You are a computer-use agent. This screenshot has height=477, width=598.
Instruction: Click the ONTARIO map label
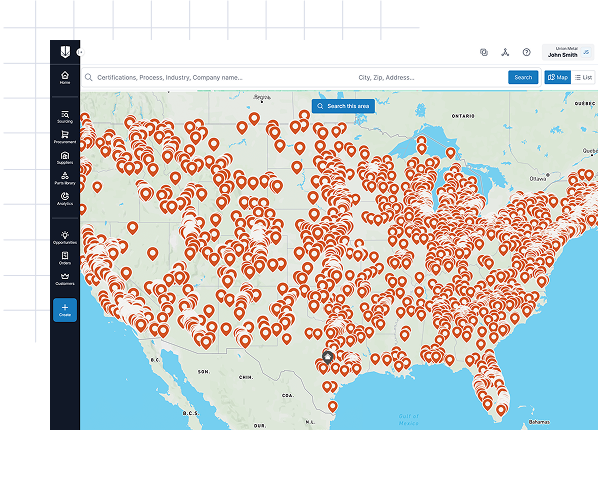click(463, 116)
